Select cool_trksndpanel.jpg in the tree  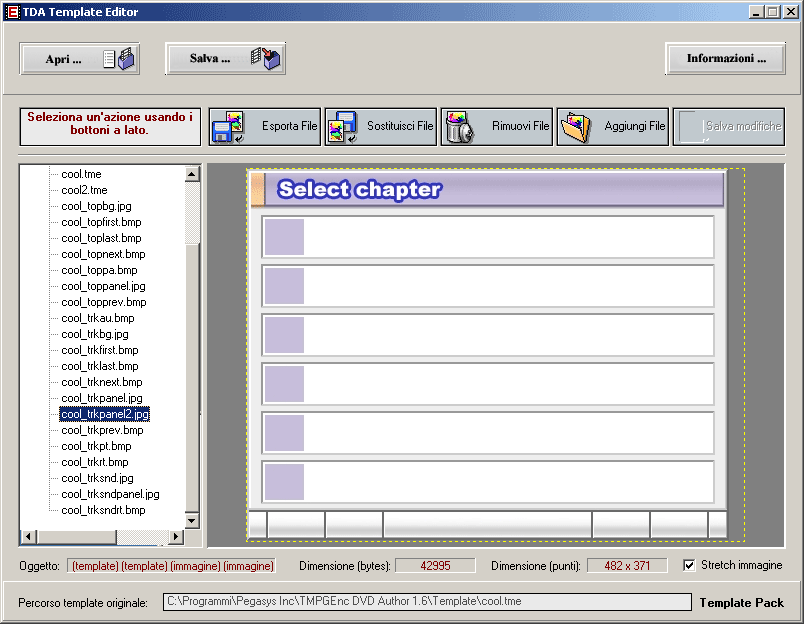click(110, 494)
